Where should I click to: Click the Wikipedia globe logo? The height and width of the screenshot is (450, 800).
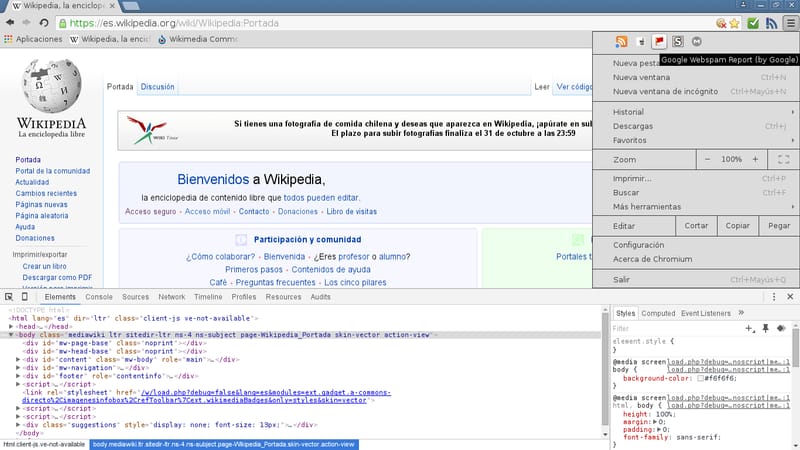52,85
